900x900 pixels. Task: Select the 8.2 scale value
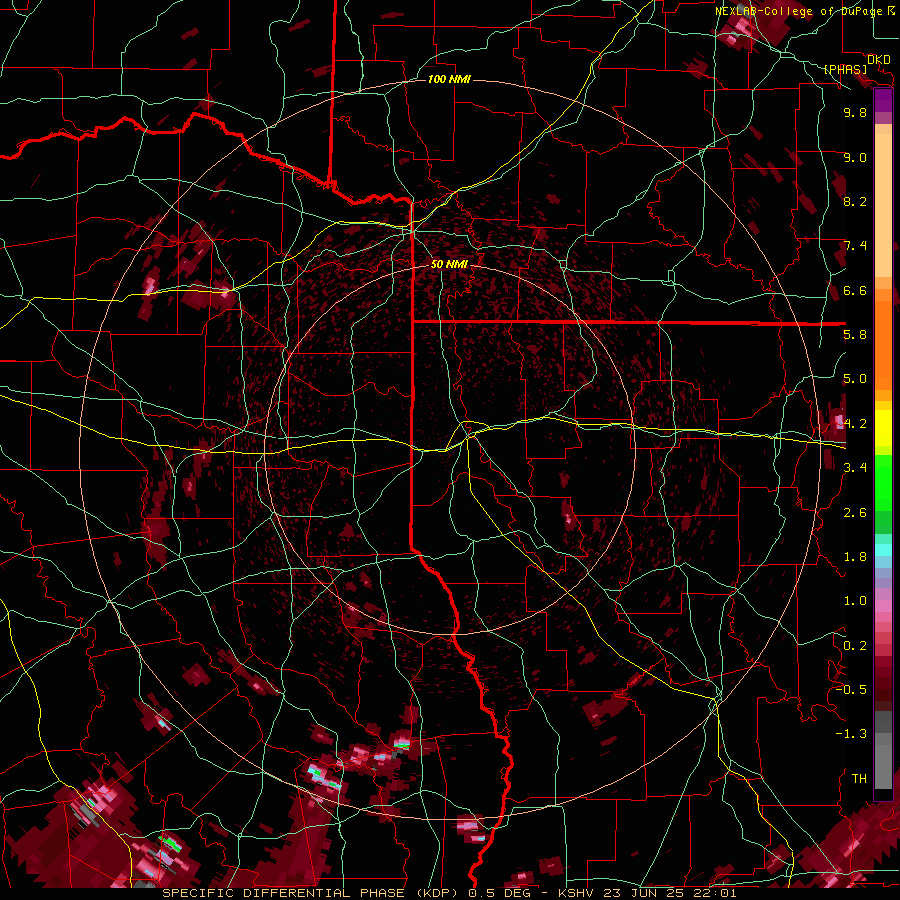click(855, 201)
